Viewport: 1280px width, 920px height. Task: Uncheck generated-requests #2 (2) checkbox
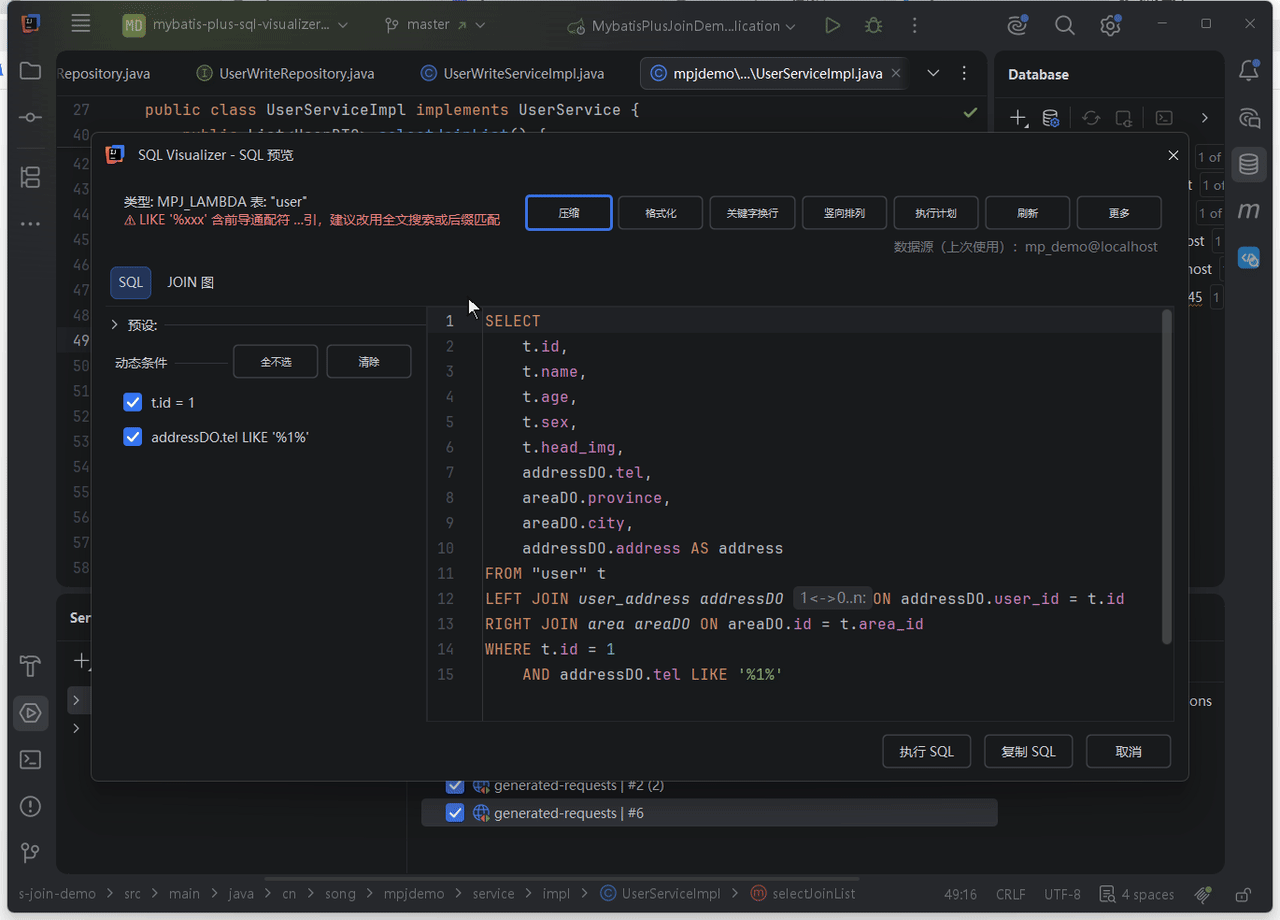455,785
